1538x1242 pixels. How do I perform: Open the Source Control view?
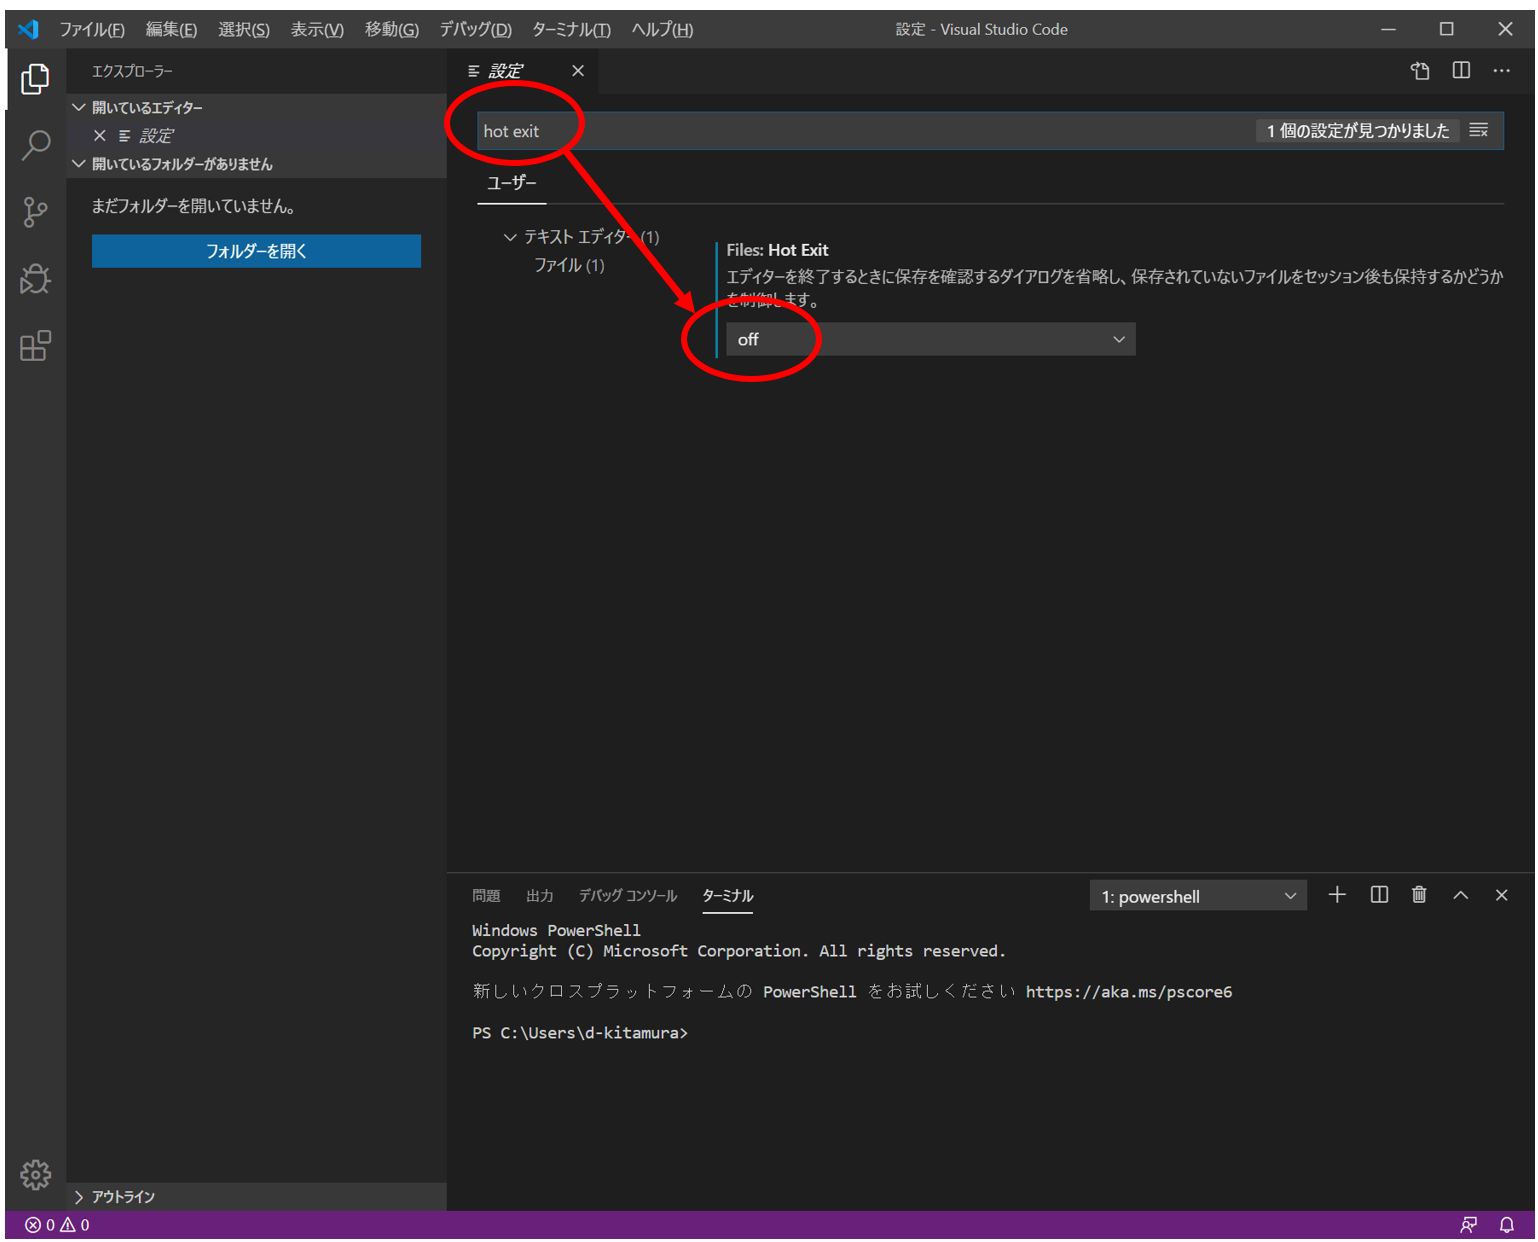(x=35, y=212)
